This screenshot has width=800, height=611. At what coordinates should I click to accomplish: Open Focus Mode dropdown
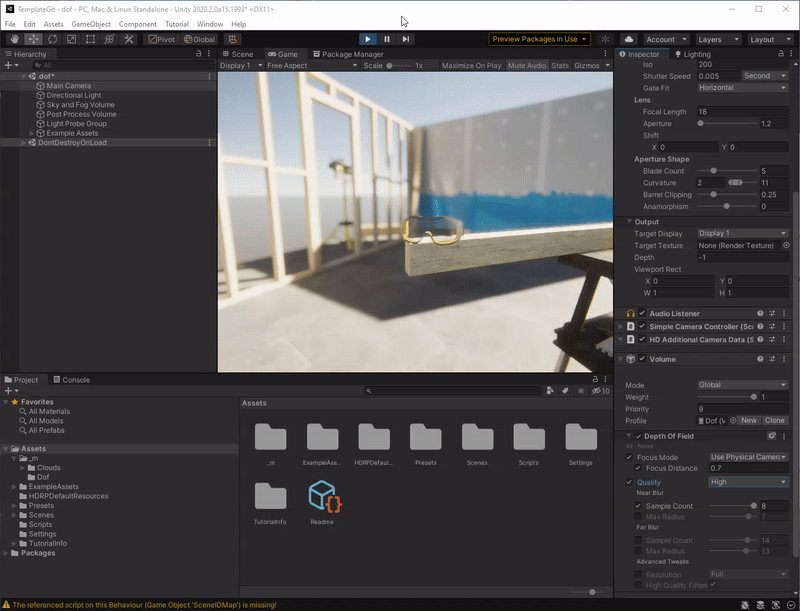pyautogui.click(x=748, y=457)
